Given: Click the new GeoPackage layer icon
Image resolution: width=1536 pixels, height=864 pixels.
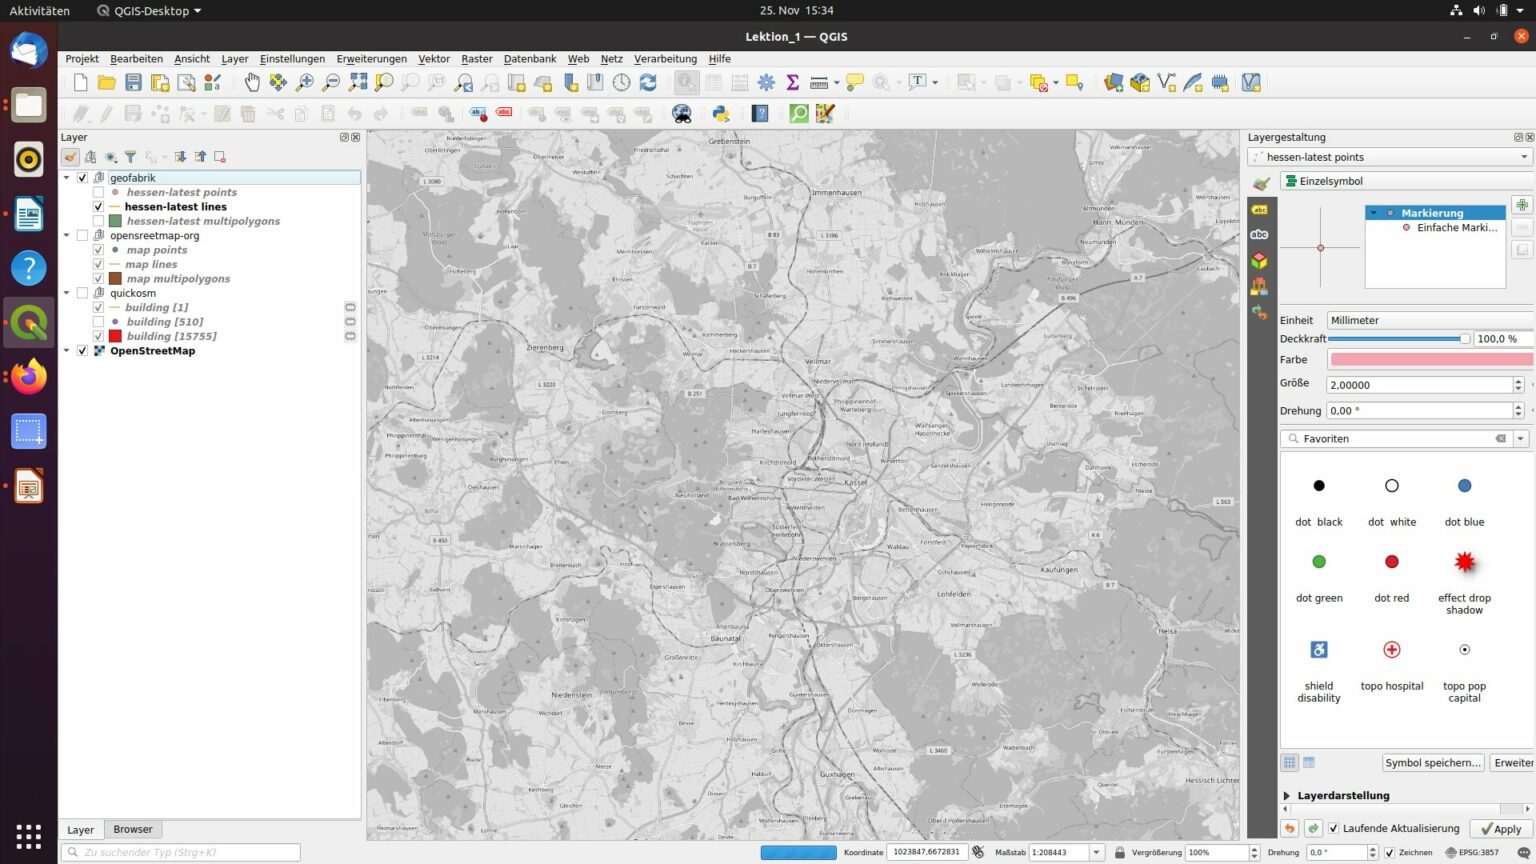Looking at the screenshot, I should 1140,83.
